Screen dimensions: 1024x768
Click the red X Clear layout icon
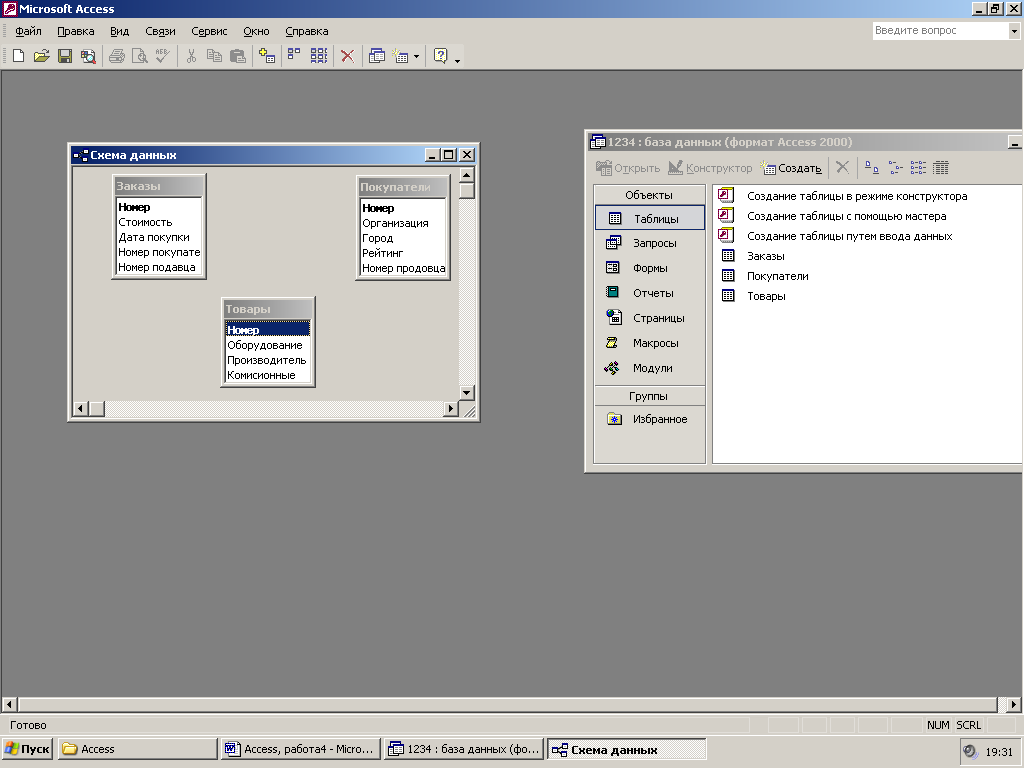coord(347,56)
